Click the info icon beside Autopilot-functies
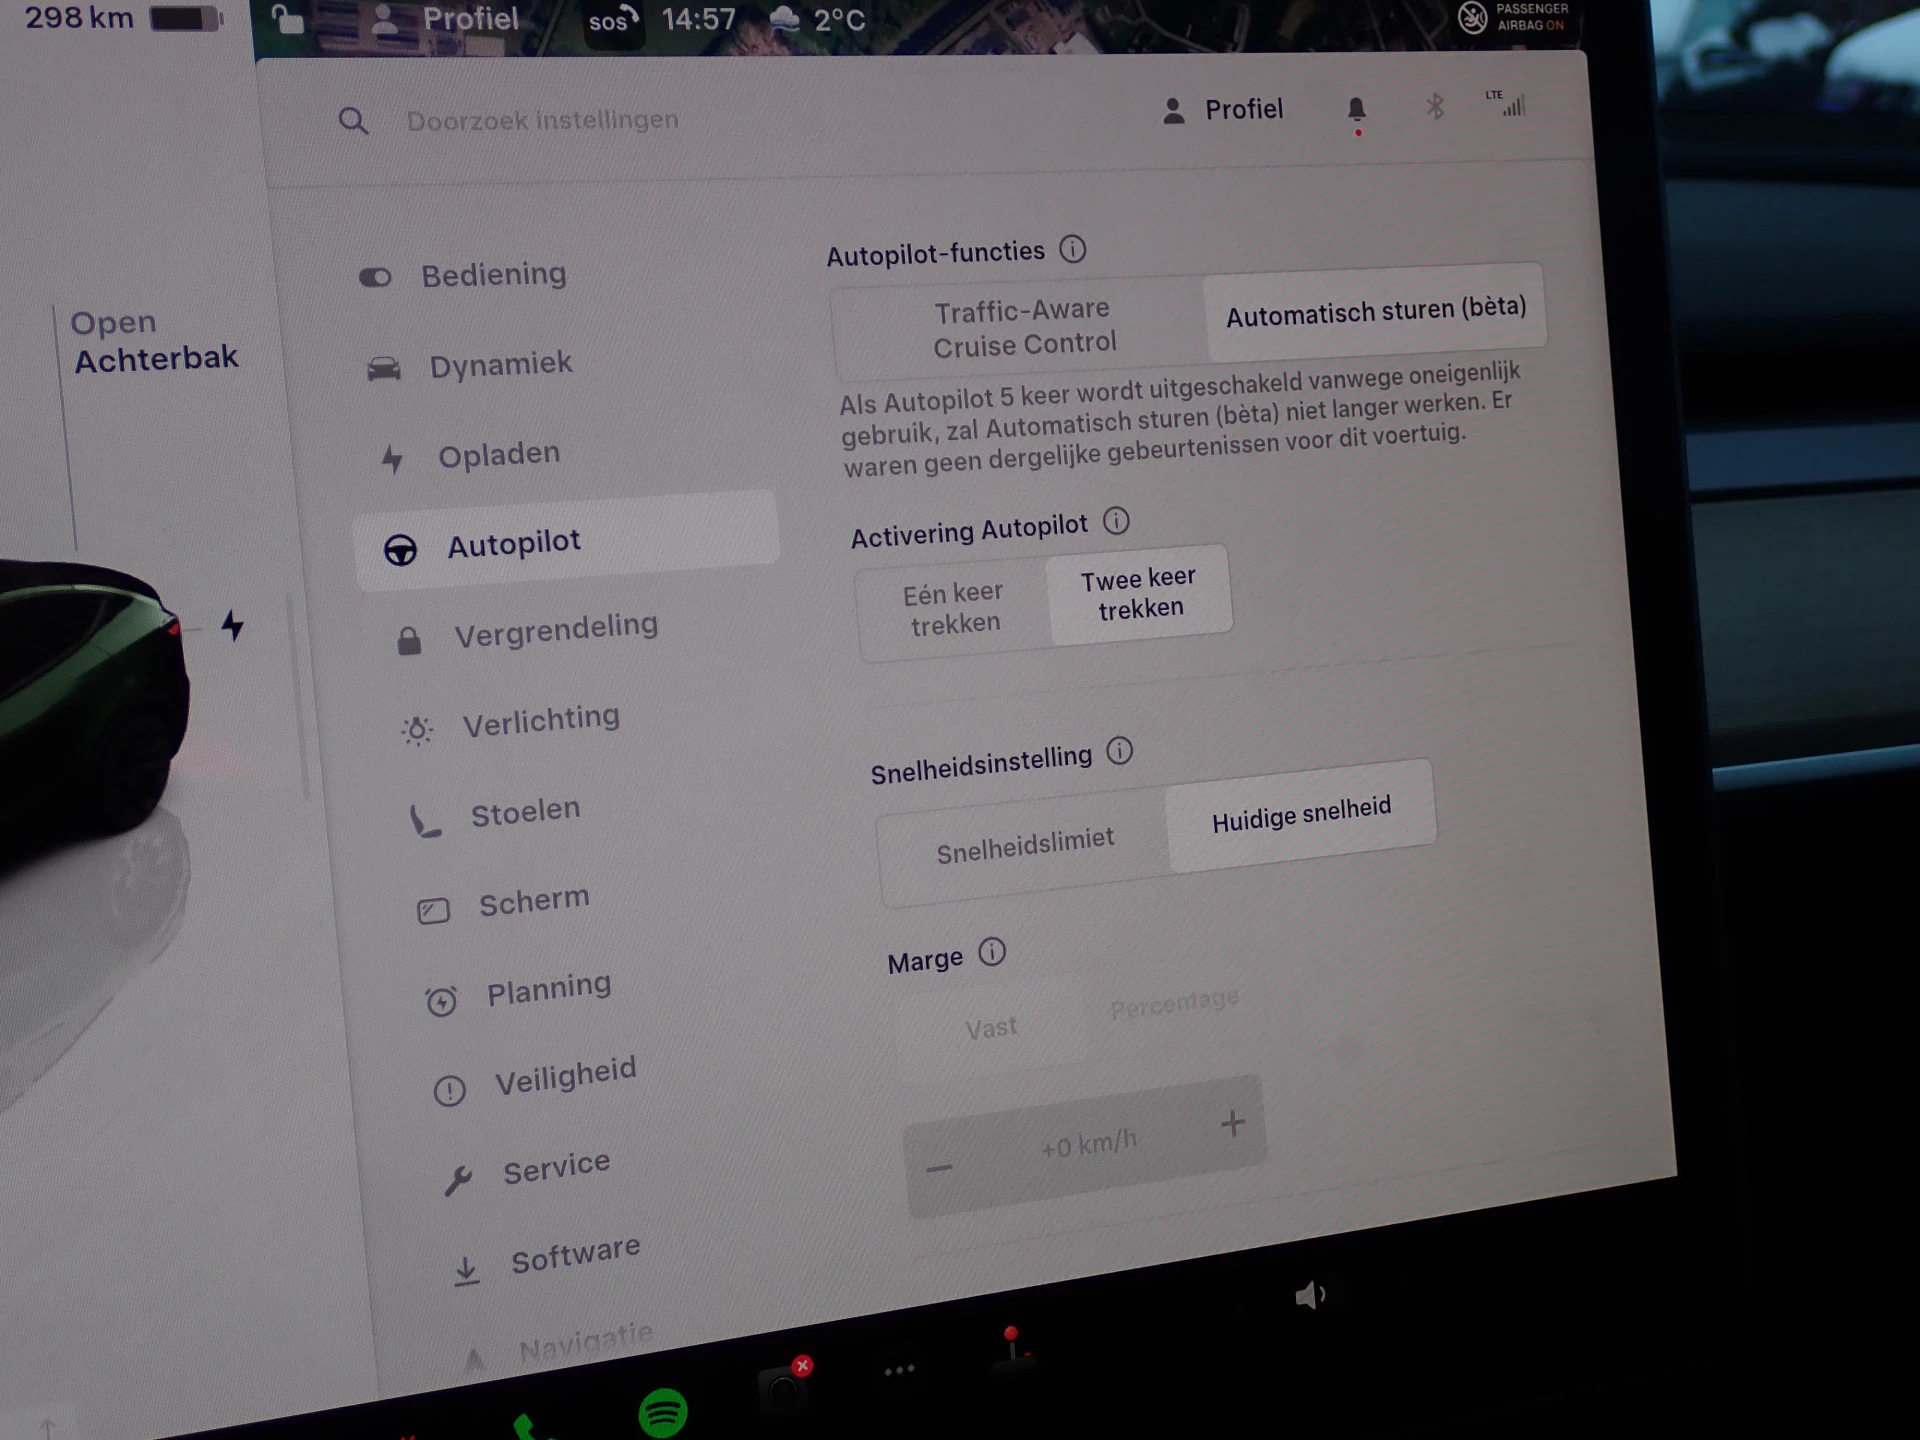Screen dimensions: 1920x1440 pyautogui.click(x=1072, y=249)
